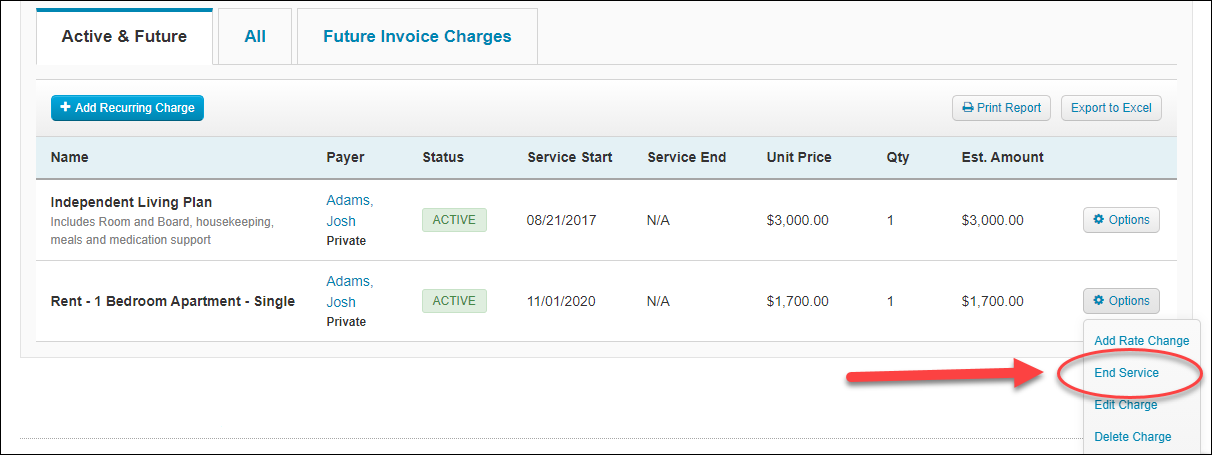Click the Add Recurring Charge button
The height and width of the screenshot is (455, 1212).
(127, 108)
